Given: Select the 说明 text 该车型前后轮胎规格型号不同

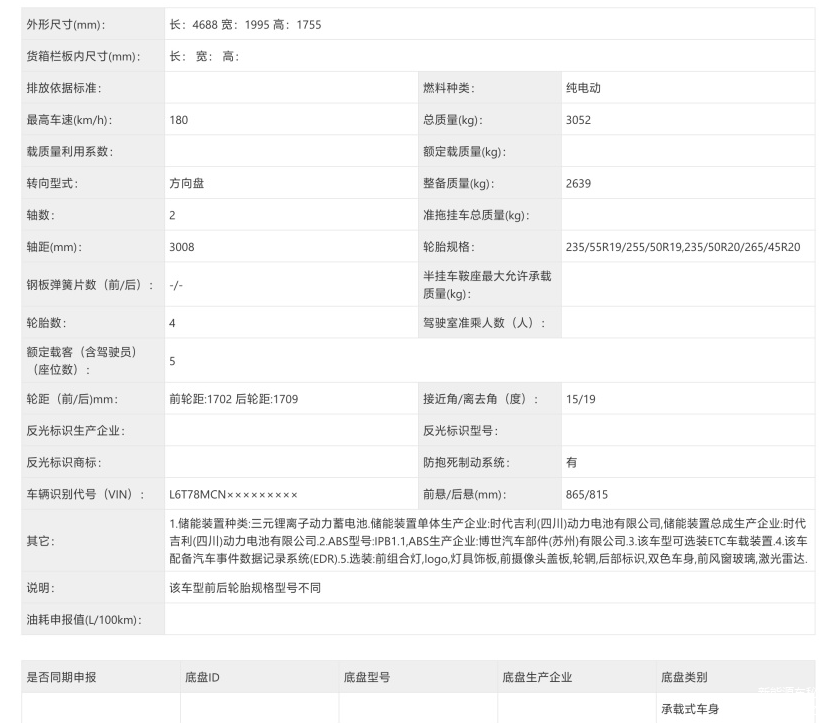Looking at the screenshot, I should click(245, 588).
